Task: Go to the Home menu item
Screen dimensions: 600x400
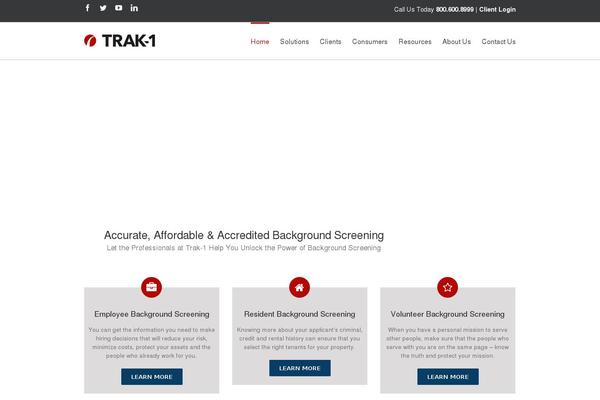Action: (260, 41)
